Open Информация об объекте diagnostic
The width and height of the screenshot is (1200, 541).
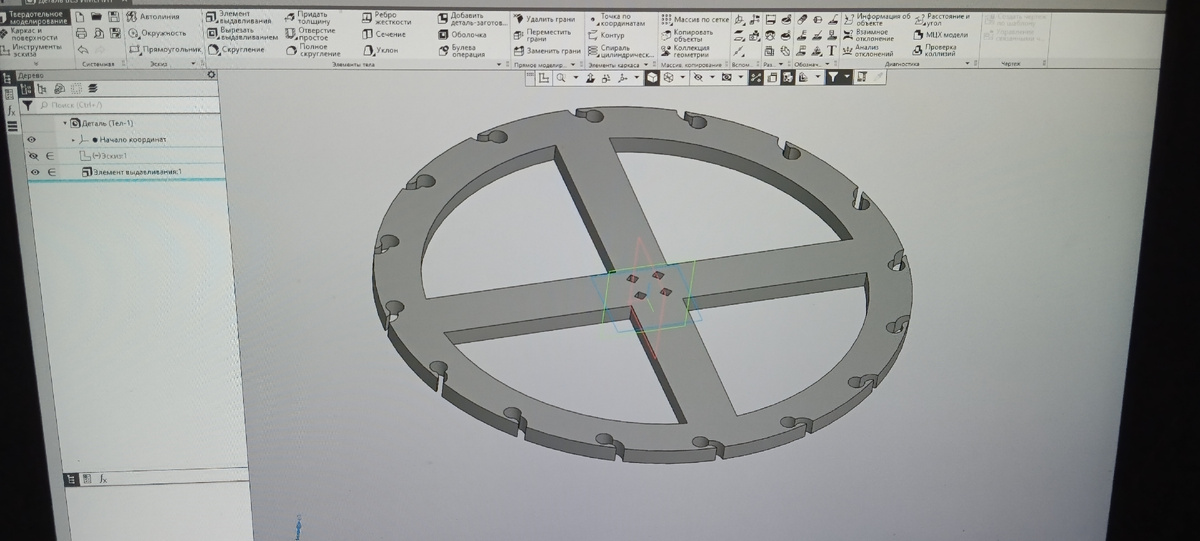pyautogui.click(x=878, y=19)
